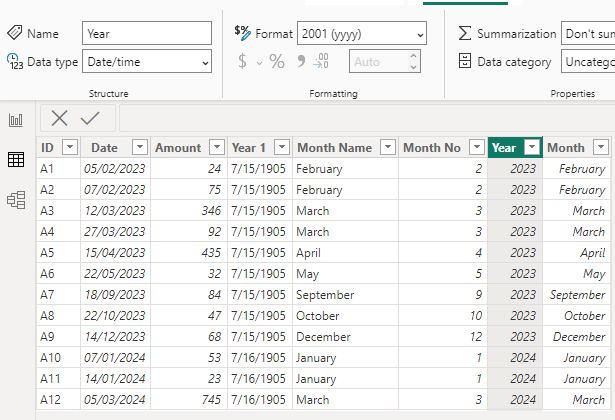615x420 pixels.
Task: Open filter dropdown for Date column
Action: pos(140,147)
